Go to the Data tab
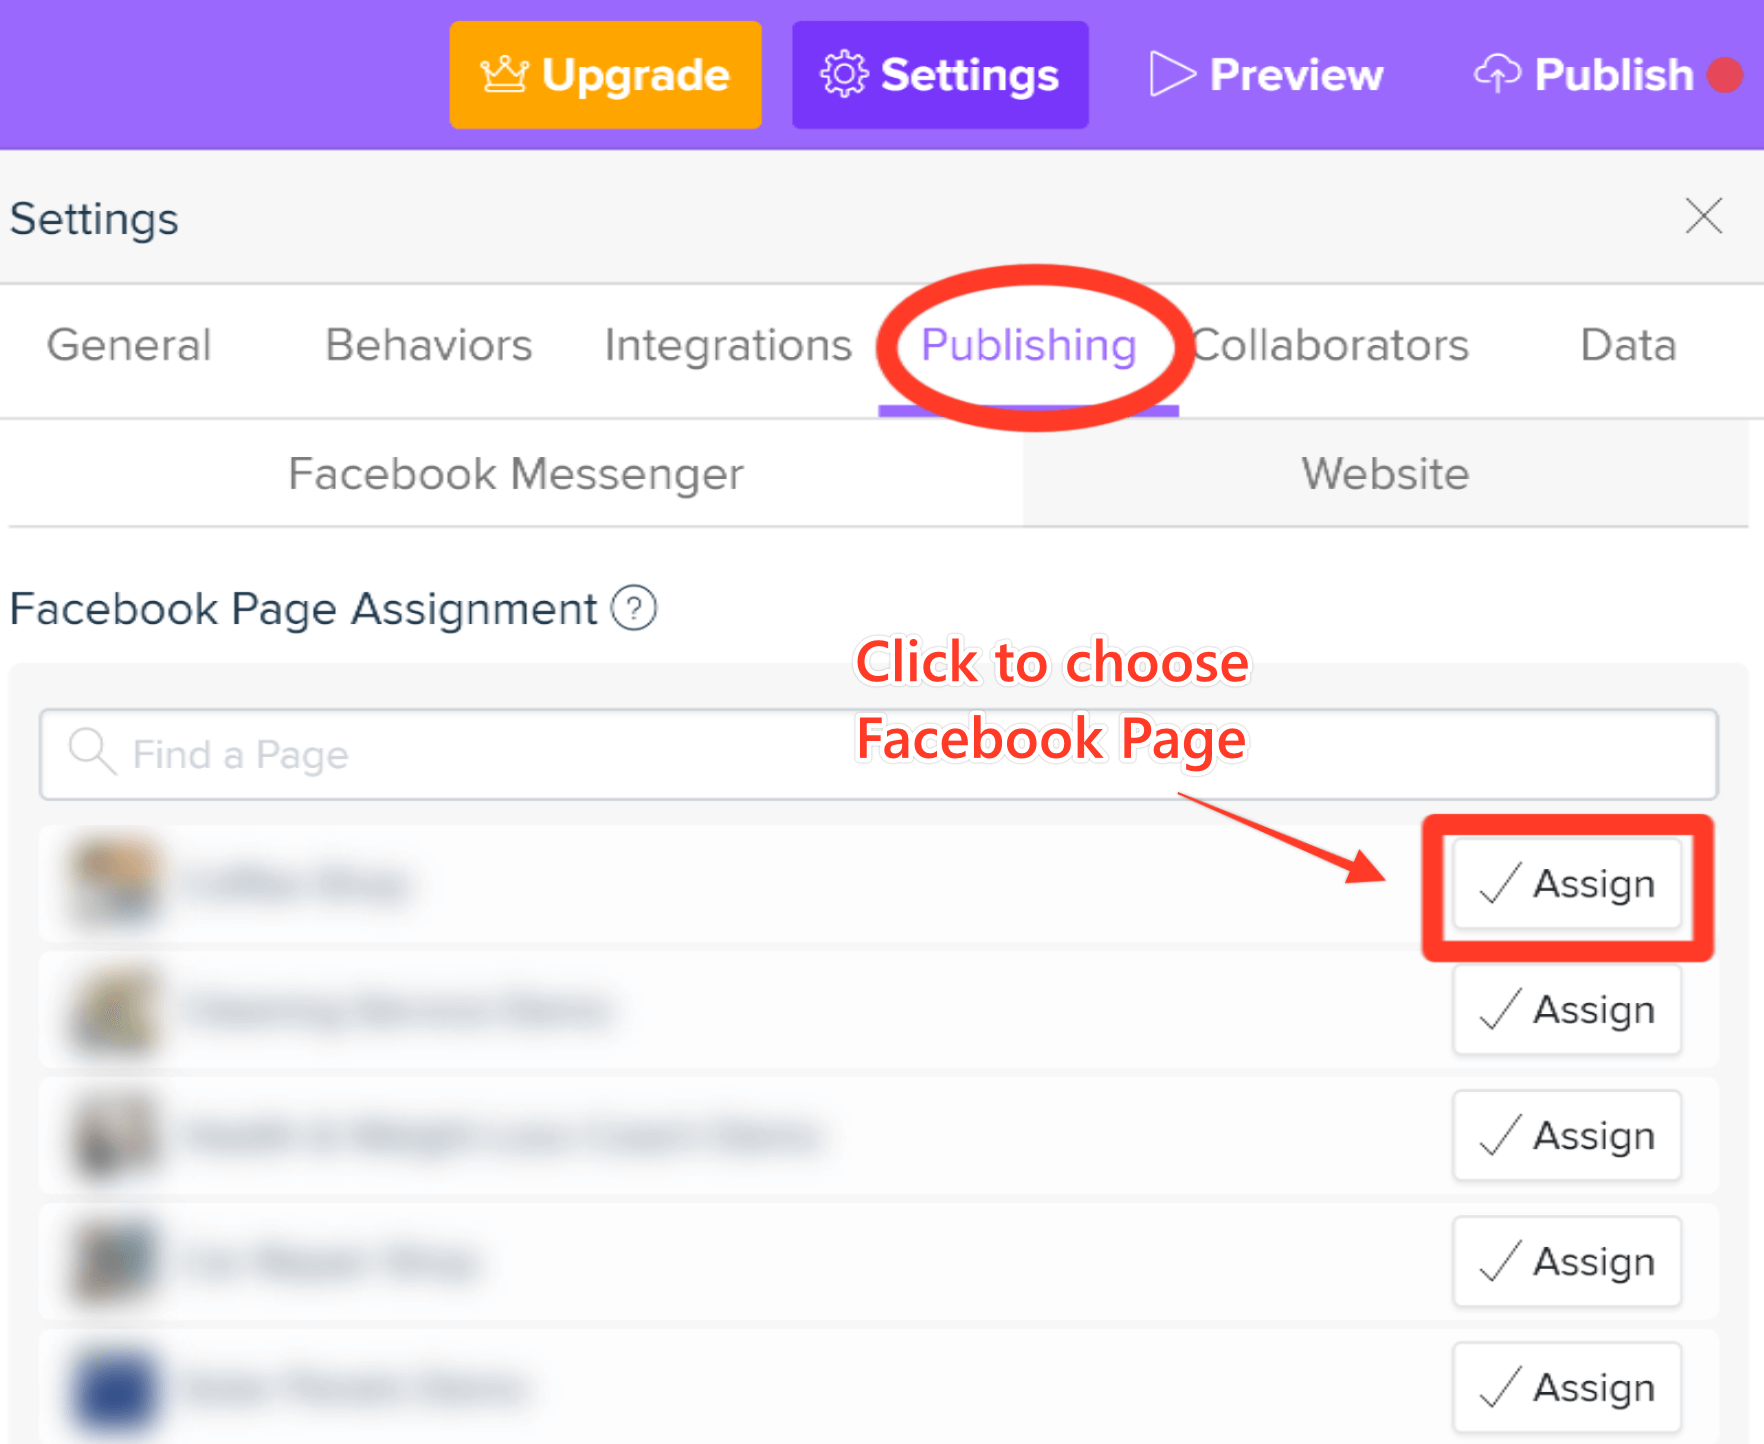 [1627, 345]
